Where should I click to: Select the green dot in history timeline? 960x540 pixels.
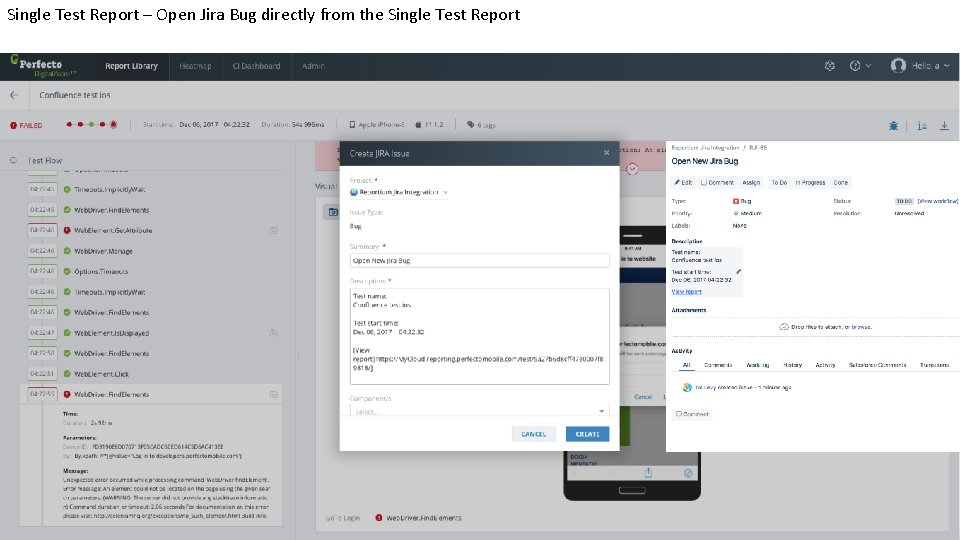pos(91,124)
